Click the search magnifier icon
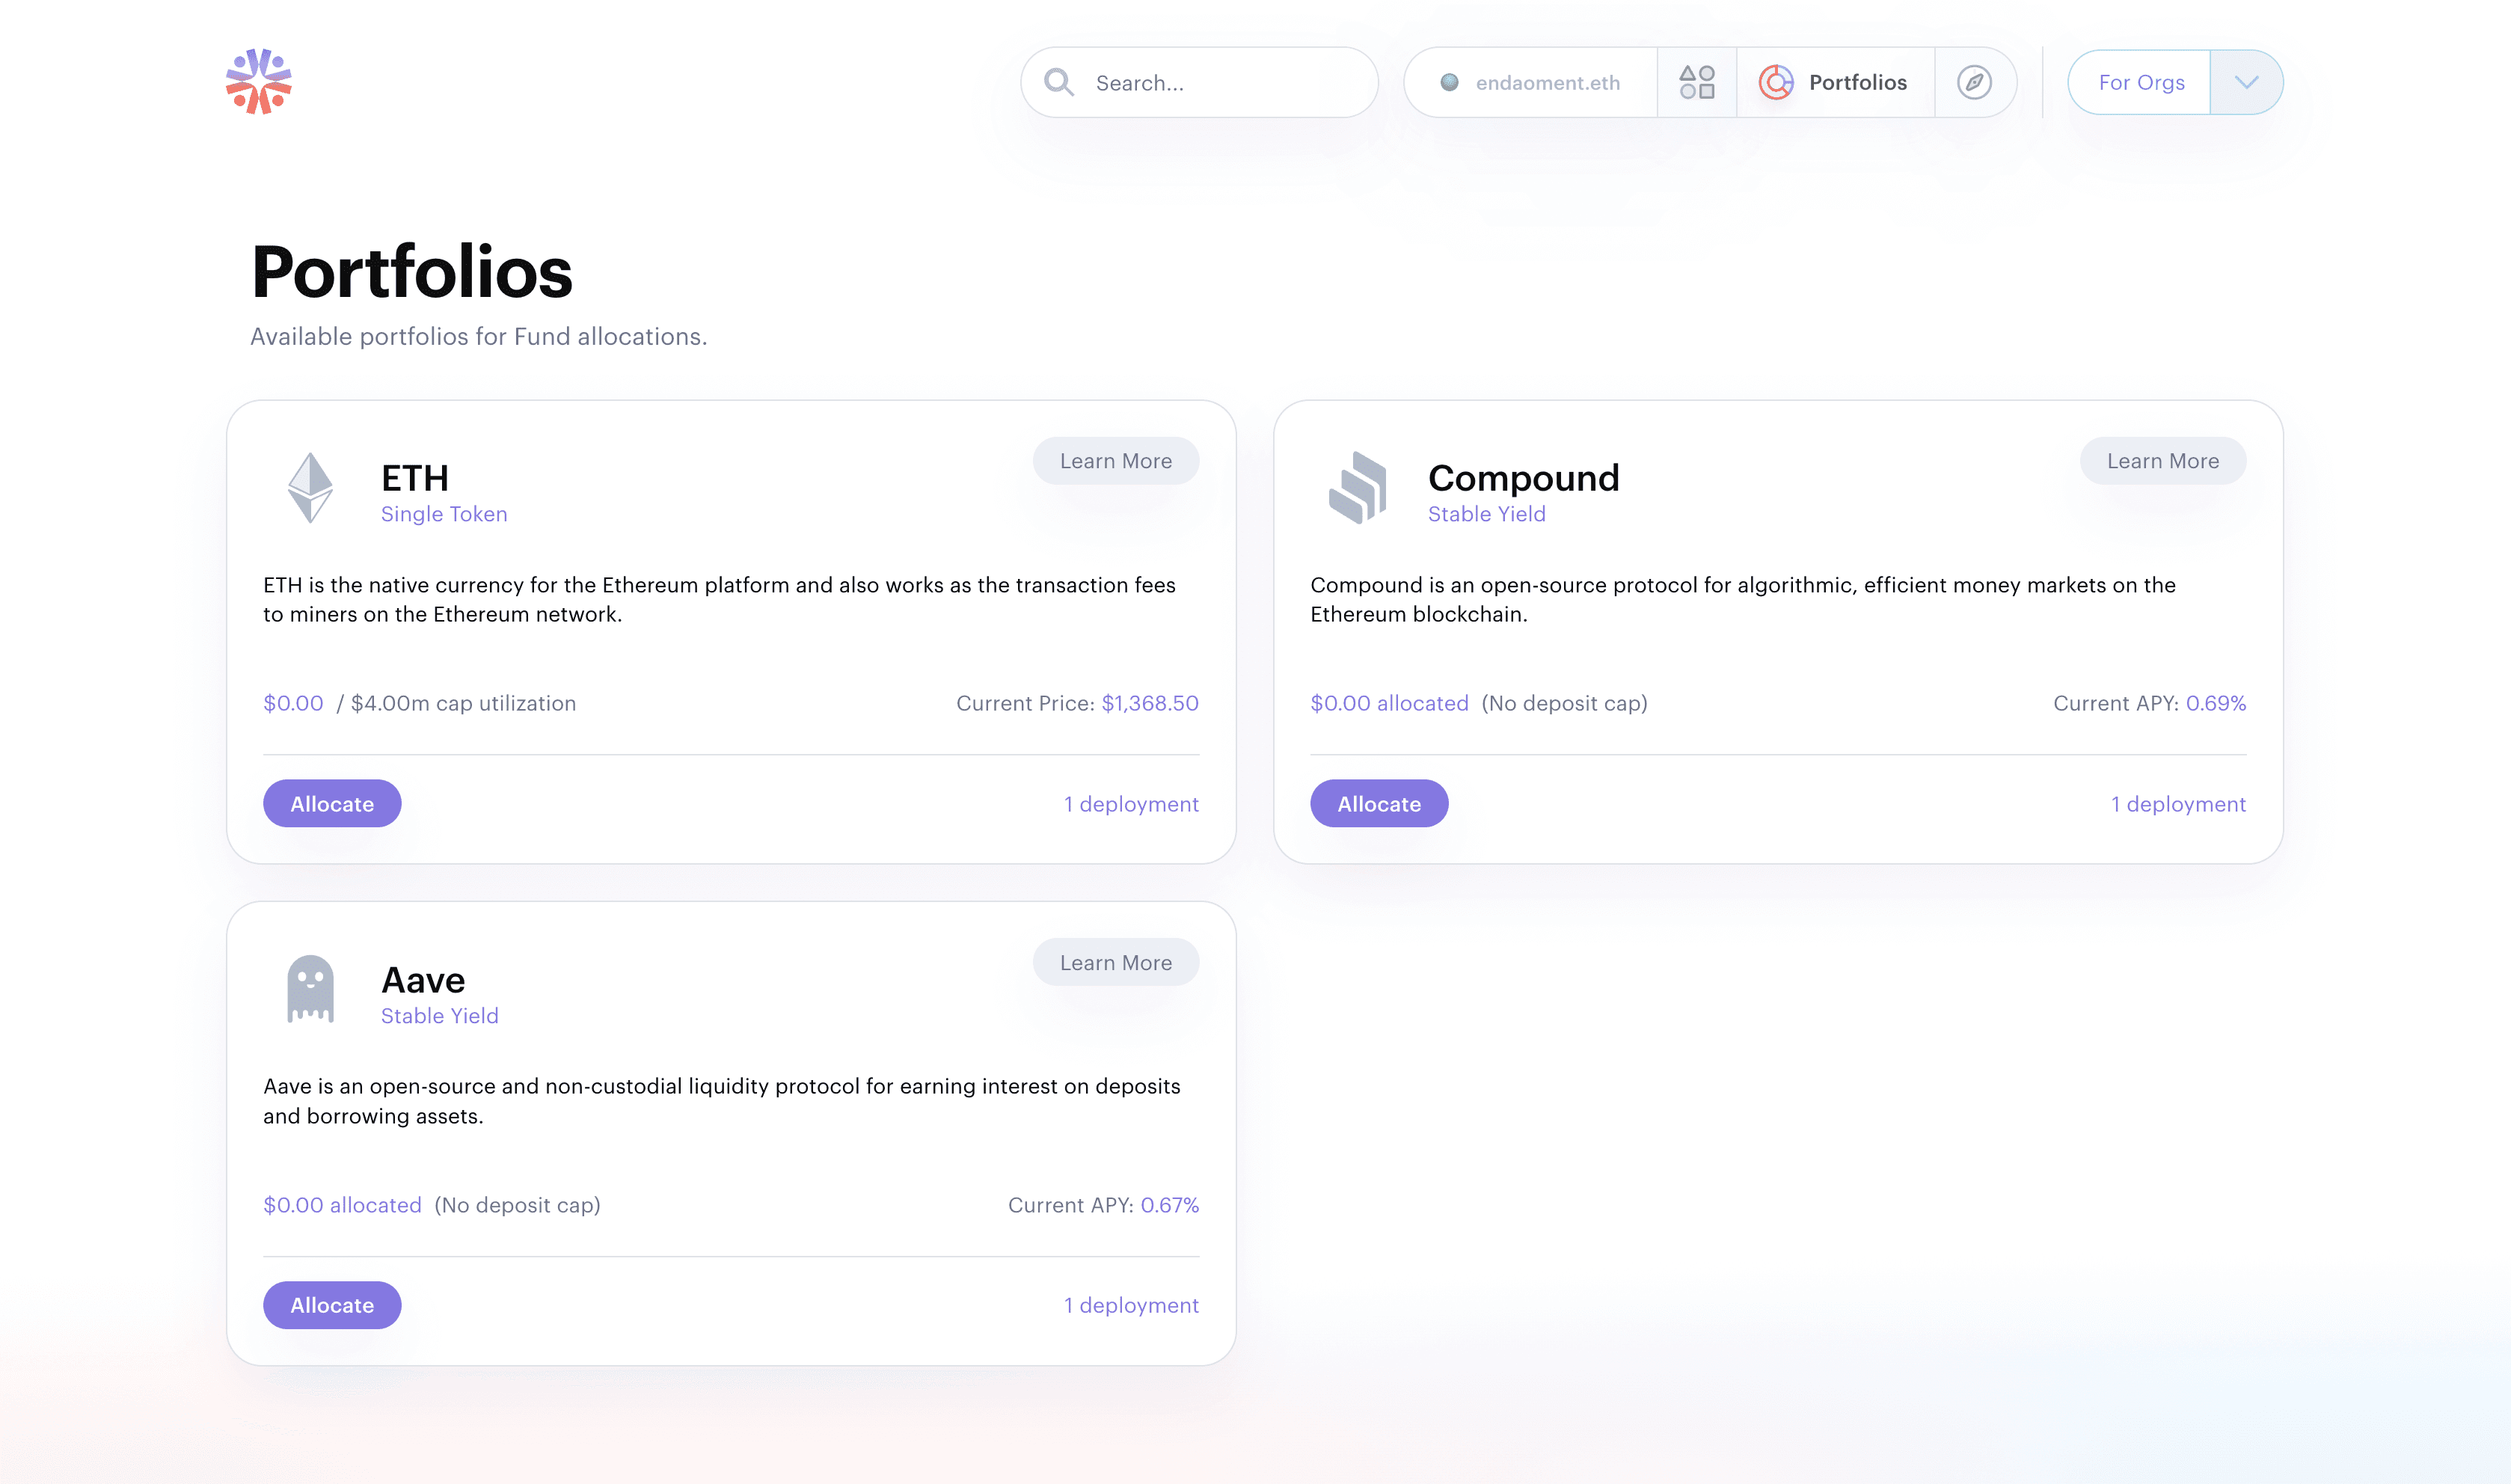The image size is (2511, 1484). pyautogui.click(x=1059, y=82)
